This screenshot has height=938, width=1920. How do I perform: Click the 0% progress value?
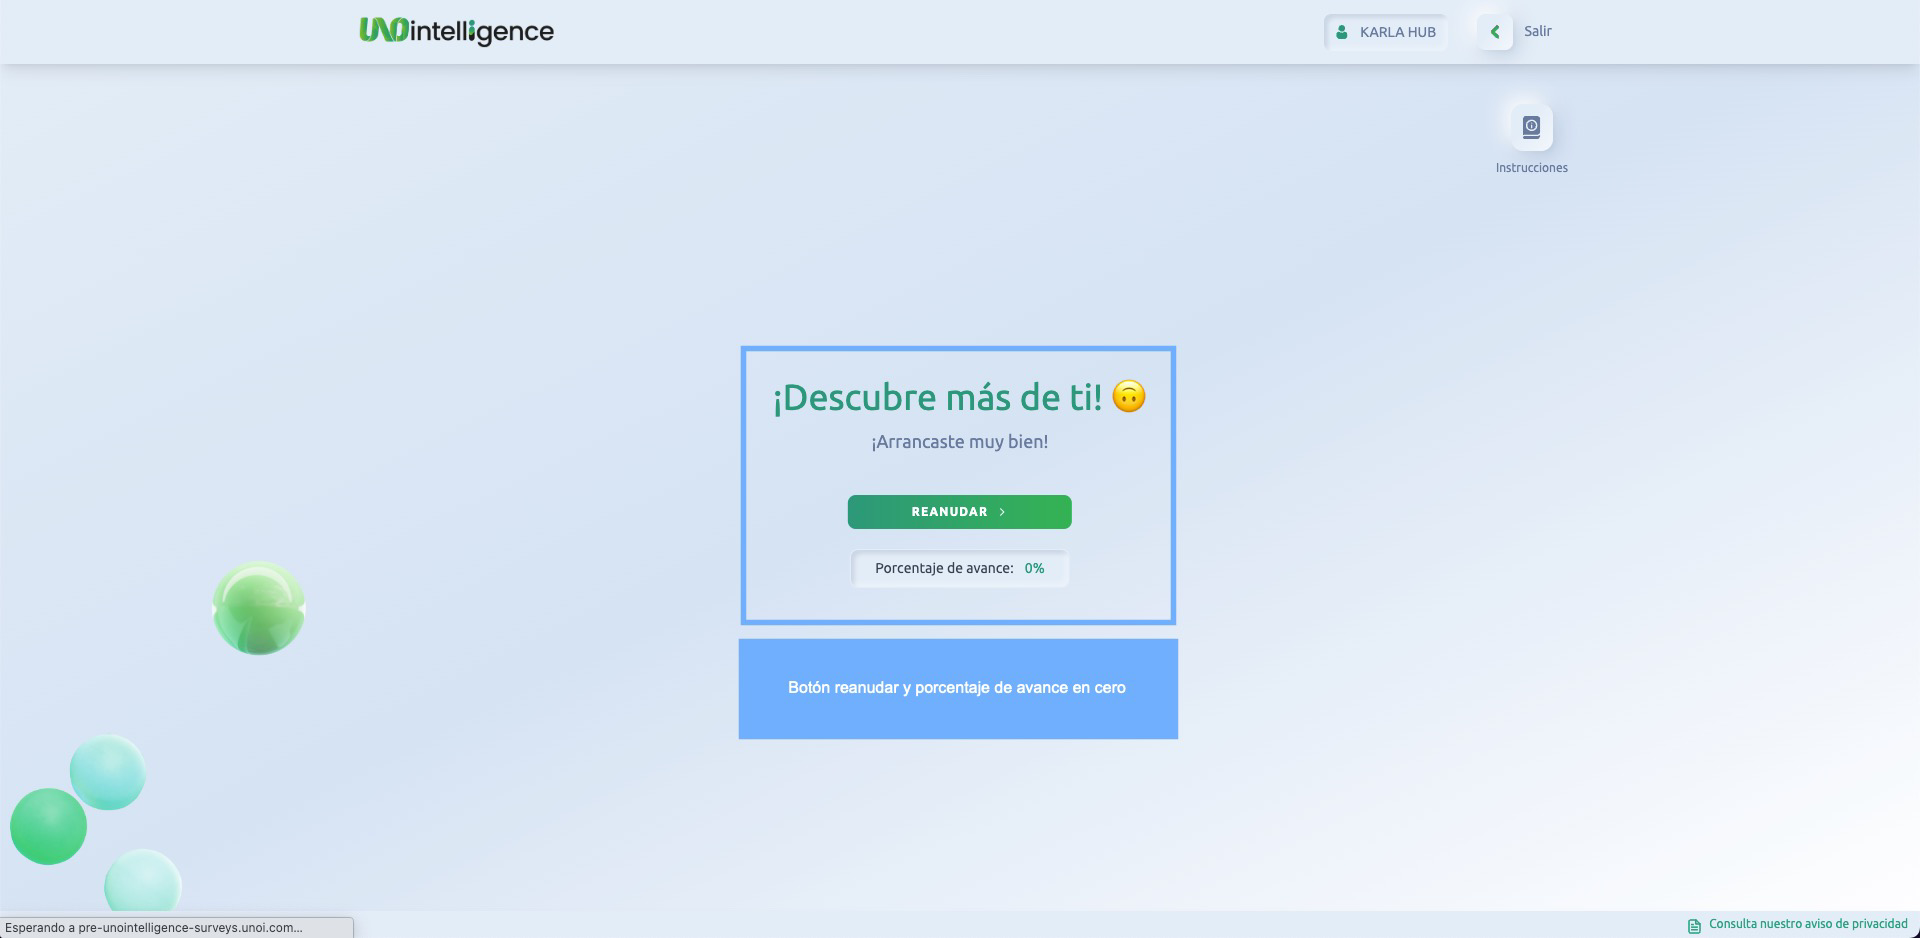1034,568
